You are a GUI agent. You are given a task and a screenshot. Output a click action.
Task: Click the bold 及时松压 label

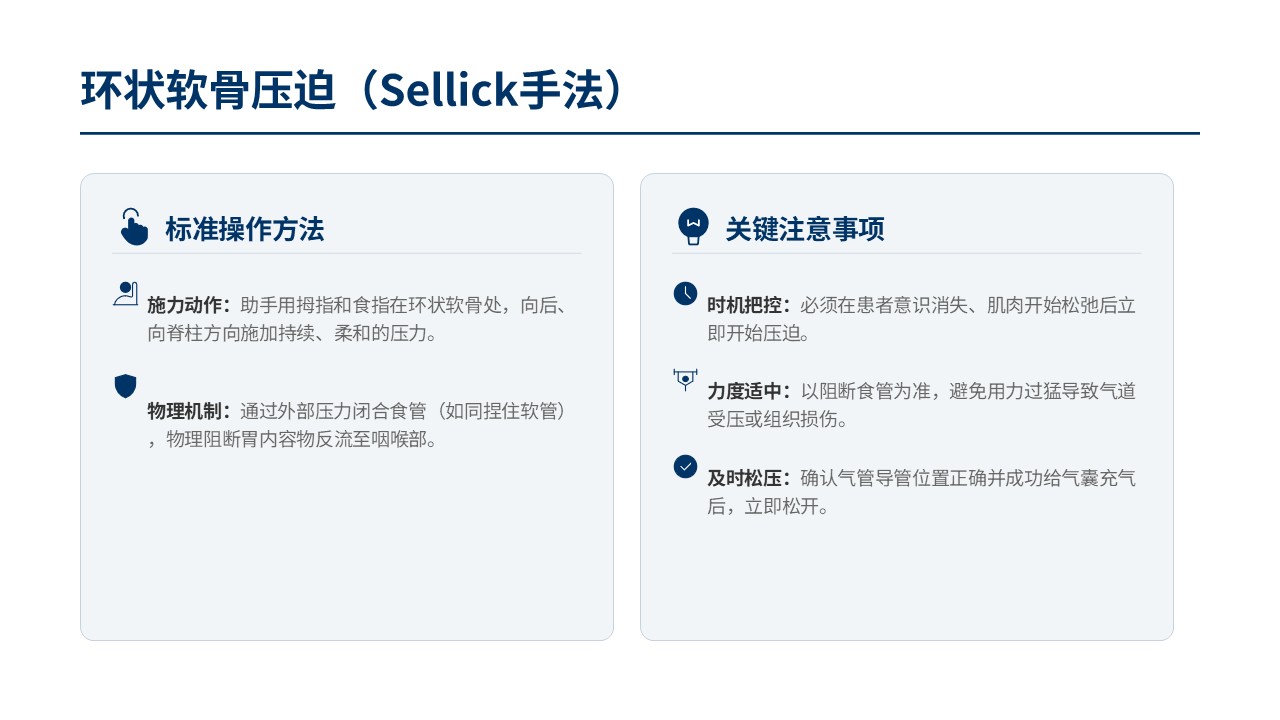pos(748,479)
